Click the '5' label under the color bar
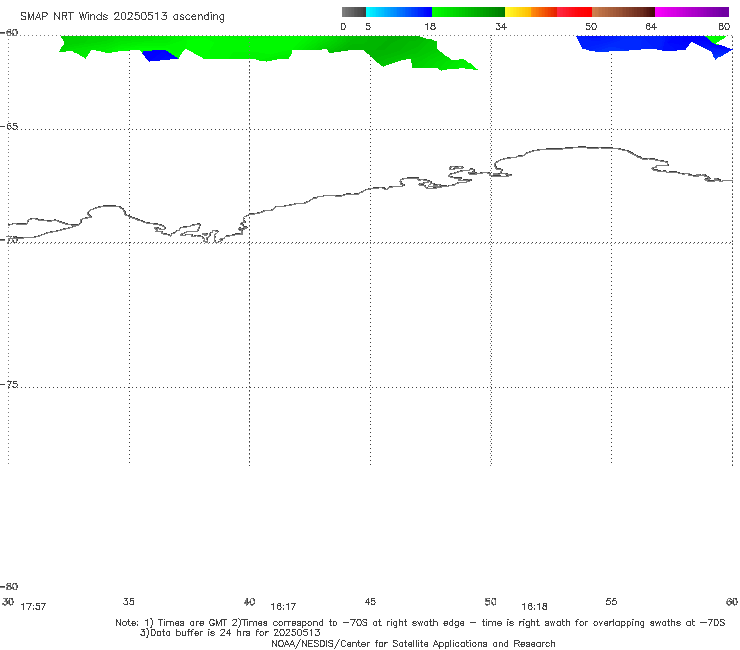740x650 pixels. (368, 27)
